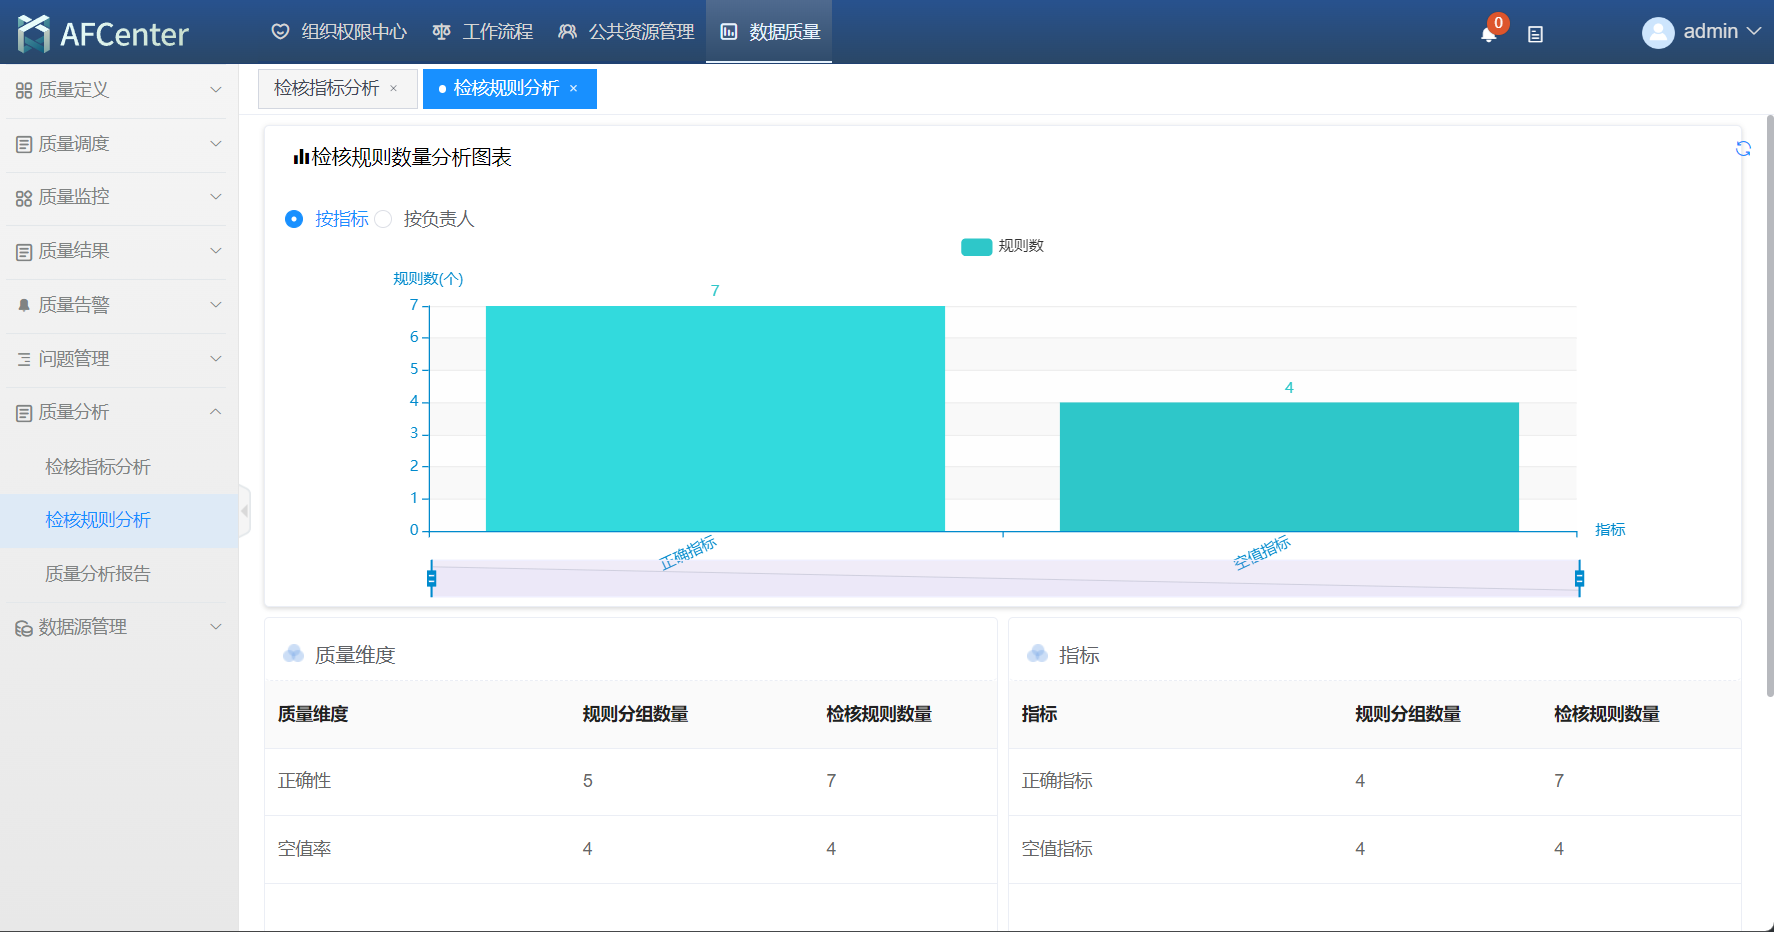Image resolution: width=1774 pixels, height=932 pixels.
Task: Click the refresh icon on chart panel
Action: click(1743, 149)
